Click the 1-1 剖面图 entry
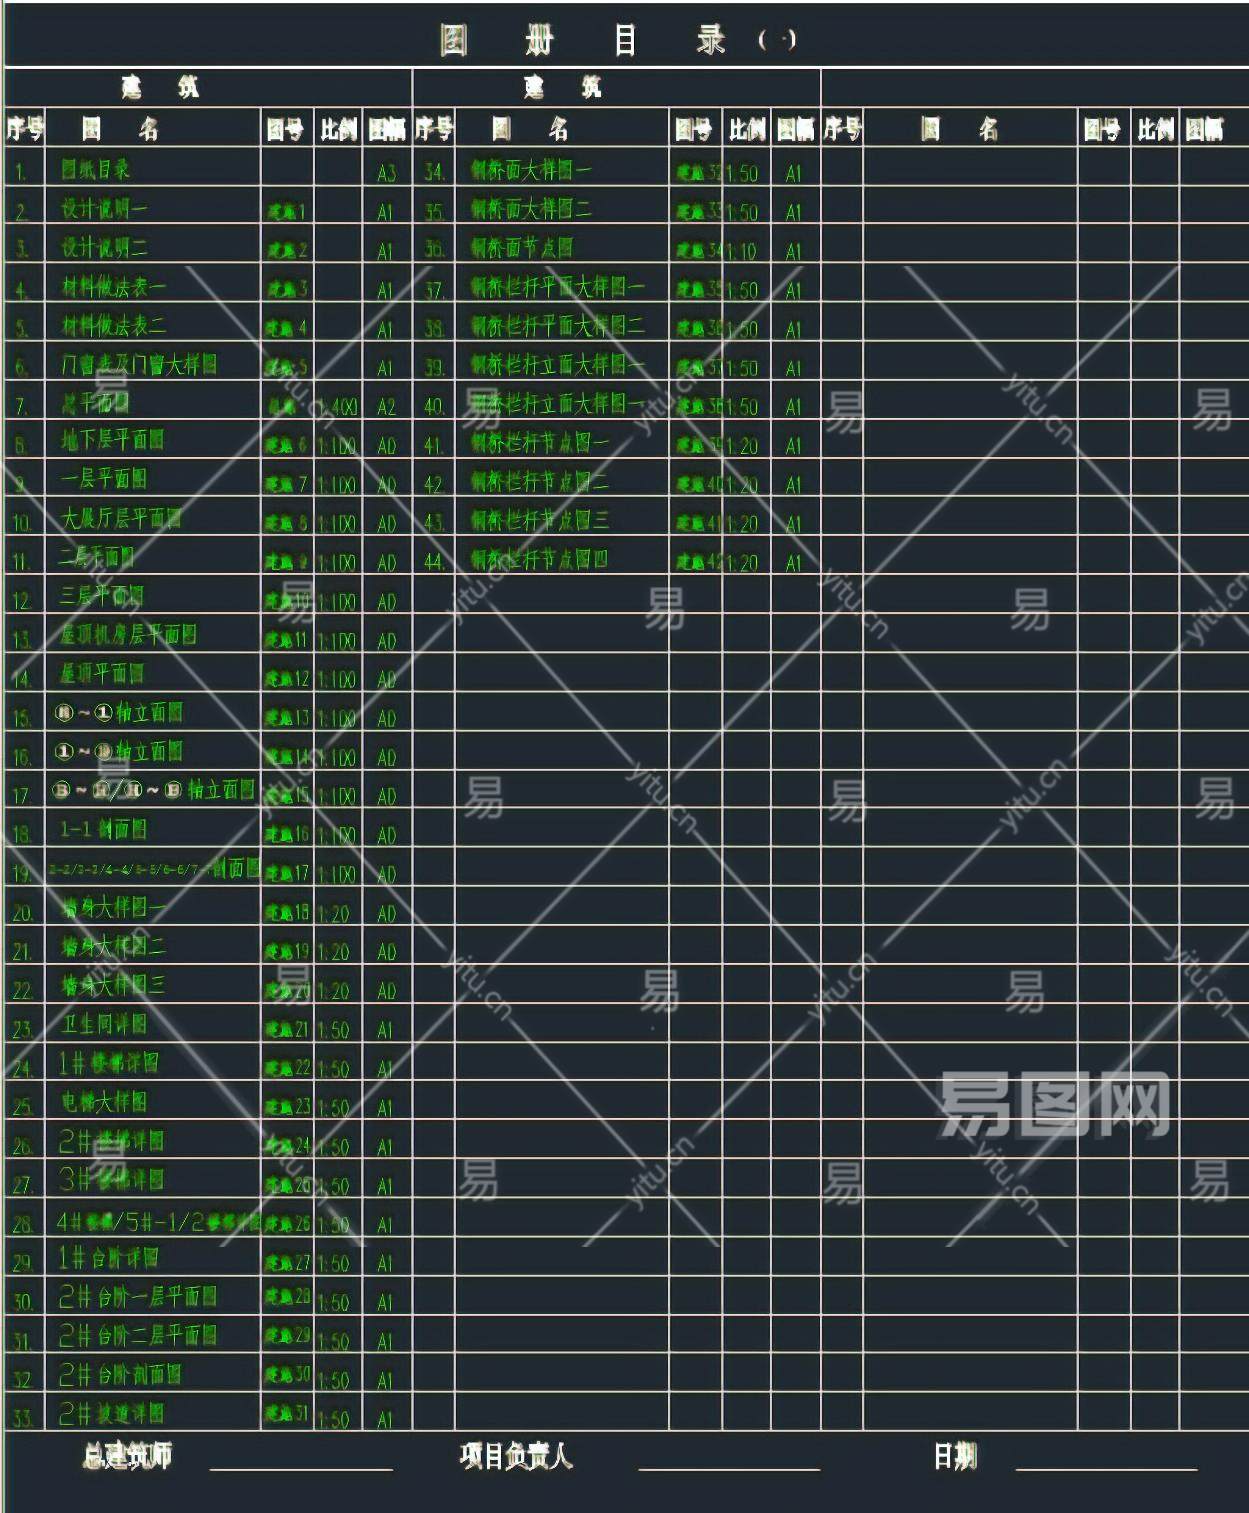The image size is (1249, 1513). click(103, 829)
